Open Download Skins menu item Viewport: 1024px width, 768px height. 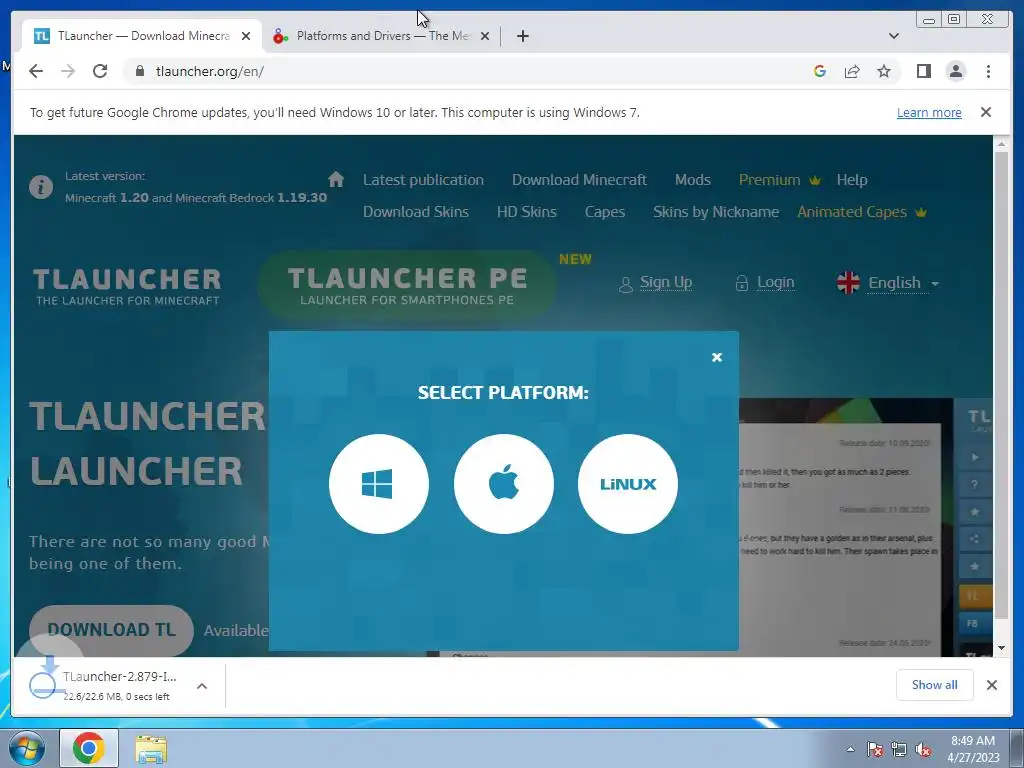pos(415,212)
